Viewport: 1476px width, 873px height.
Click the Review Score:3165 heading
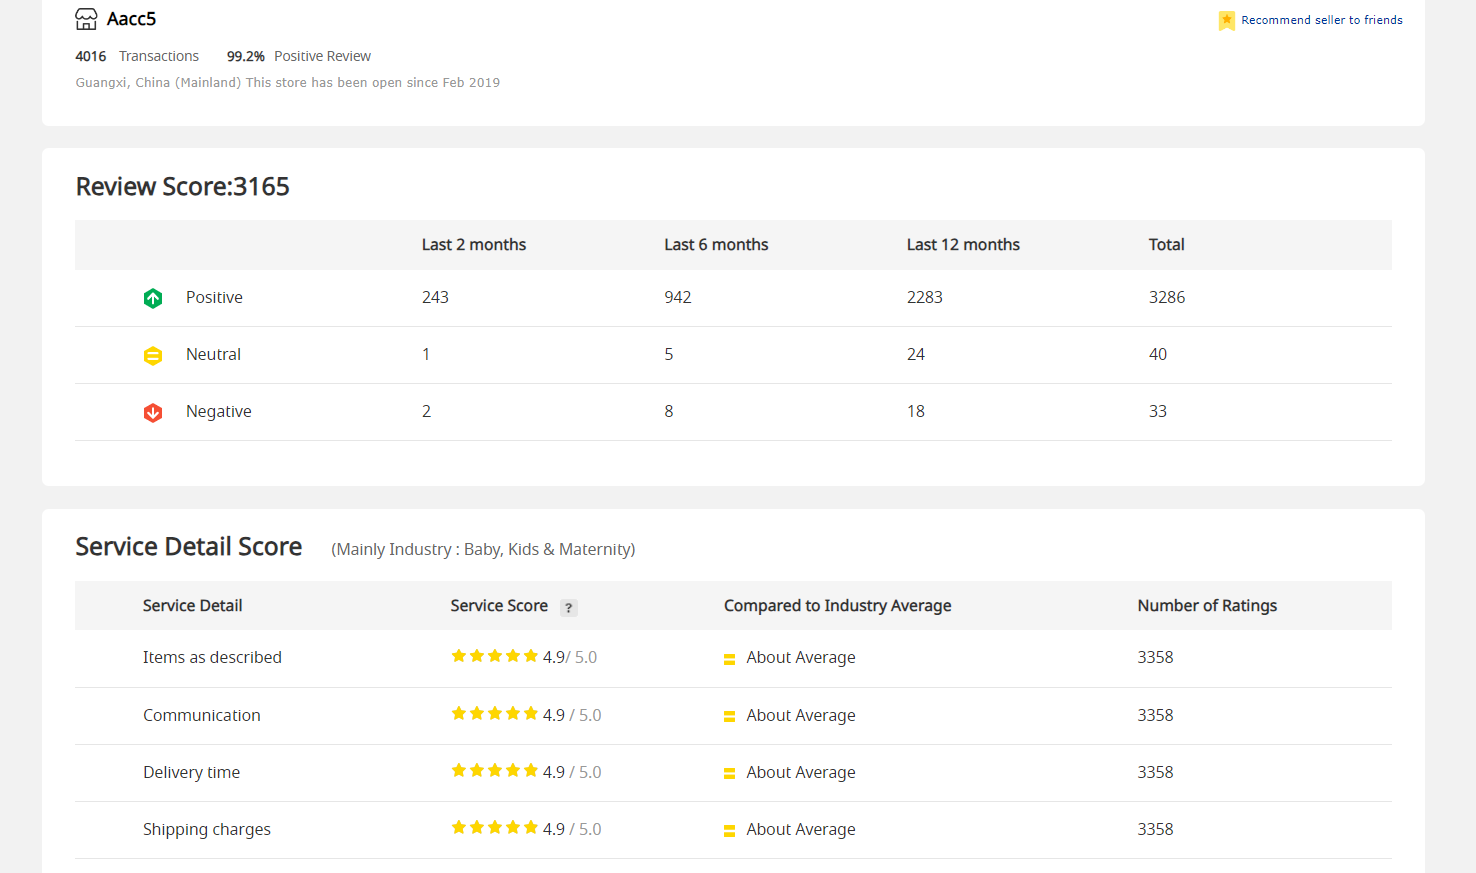(183, 187)
